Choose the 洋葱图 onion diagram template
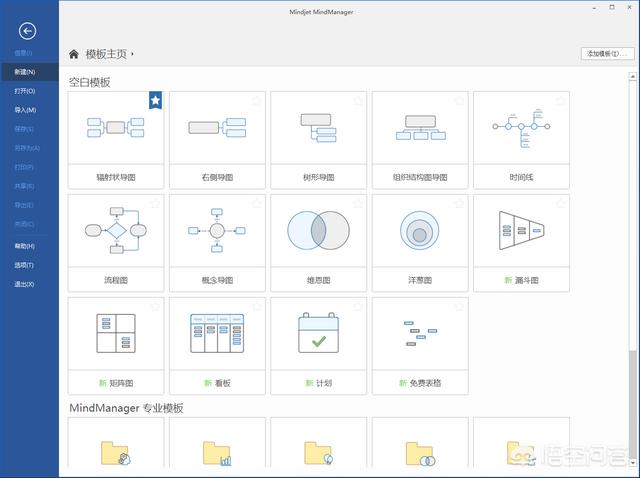640x478 pixels. coord(420,243)
